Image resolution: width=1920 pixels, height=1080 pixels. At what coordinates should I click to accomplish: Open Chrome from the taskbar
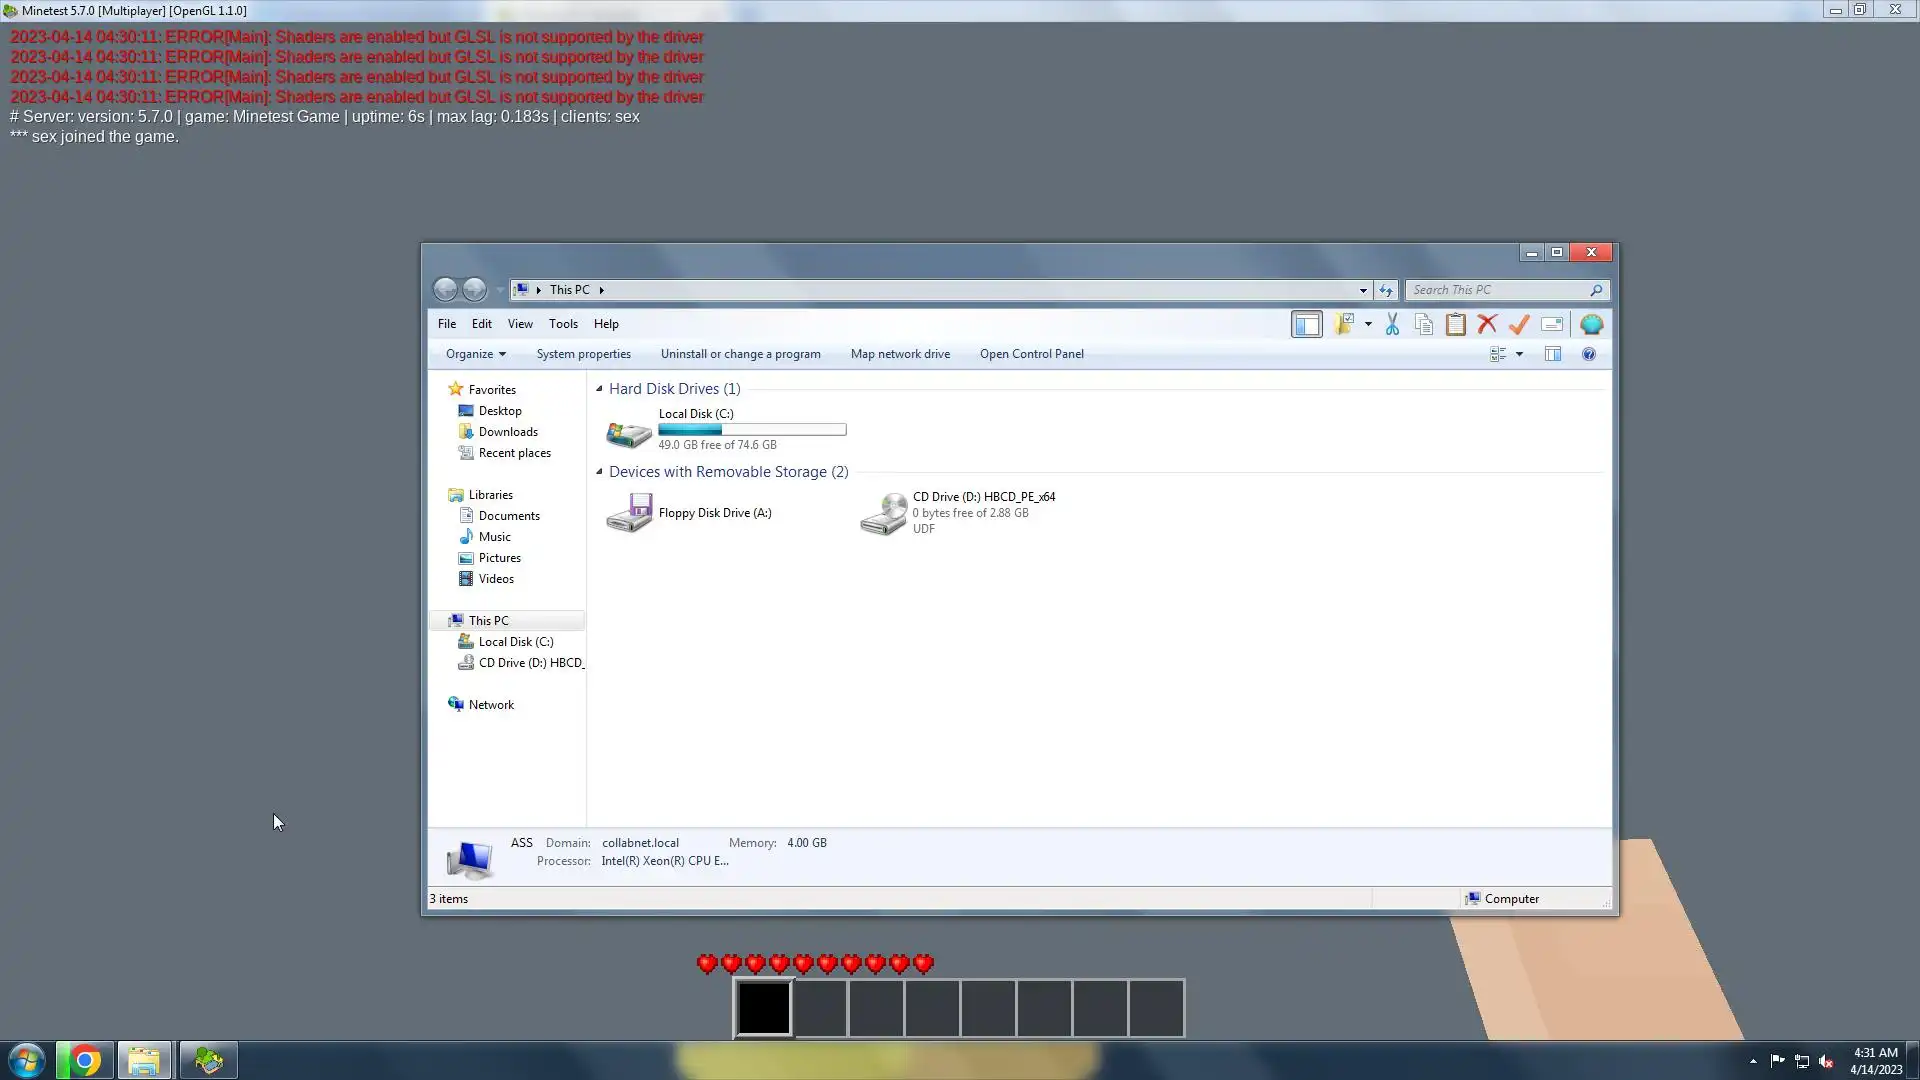click(x=85, y=1060)
